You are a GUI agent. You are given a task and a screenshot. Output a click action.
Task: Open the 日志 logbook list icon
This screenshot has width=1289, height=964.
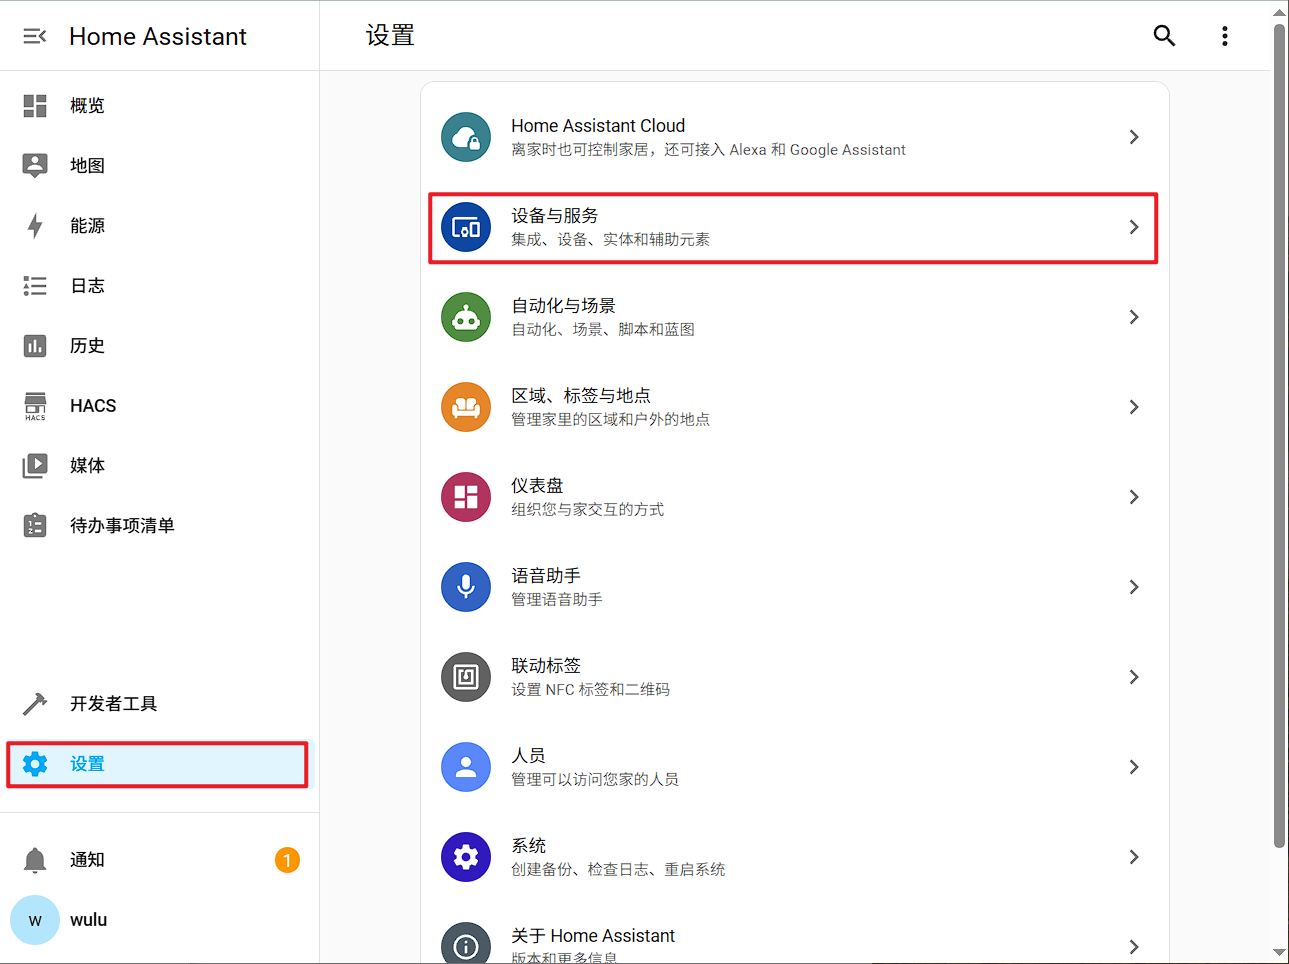(x=35, y=286)
